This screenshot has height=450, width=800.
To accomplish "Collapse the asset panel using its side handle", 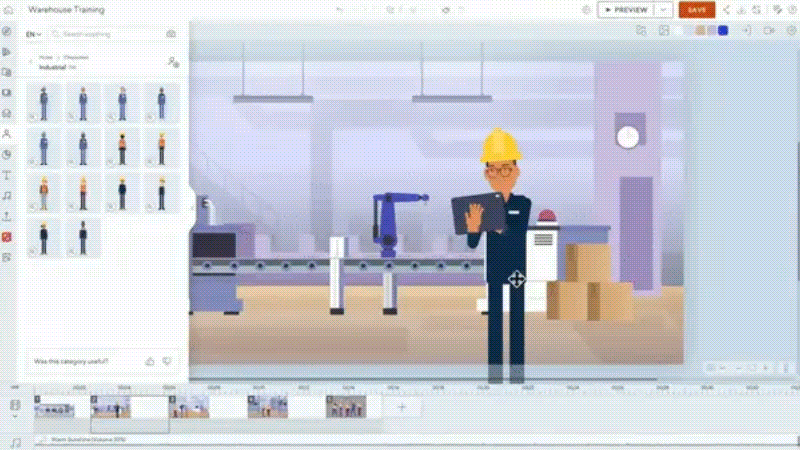I will click(x=192, y=208).
